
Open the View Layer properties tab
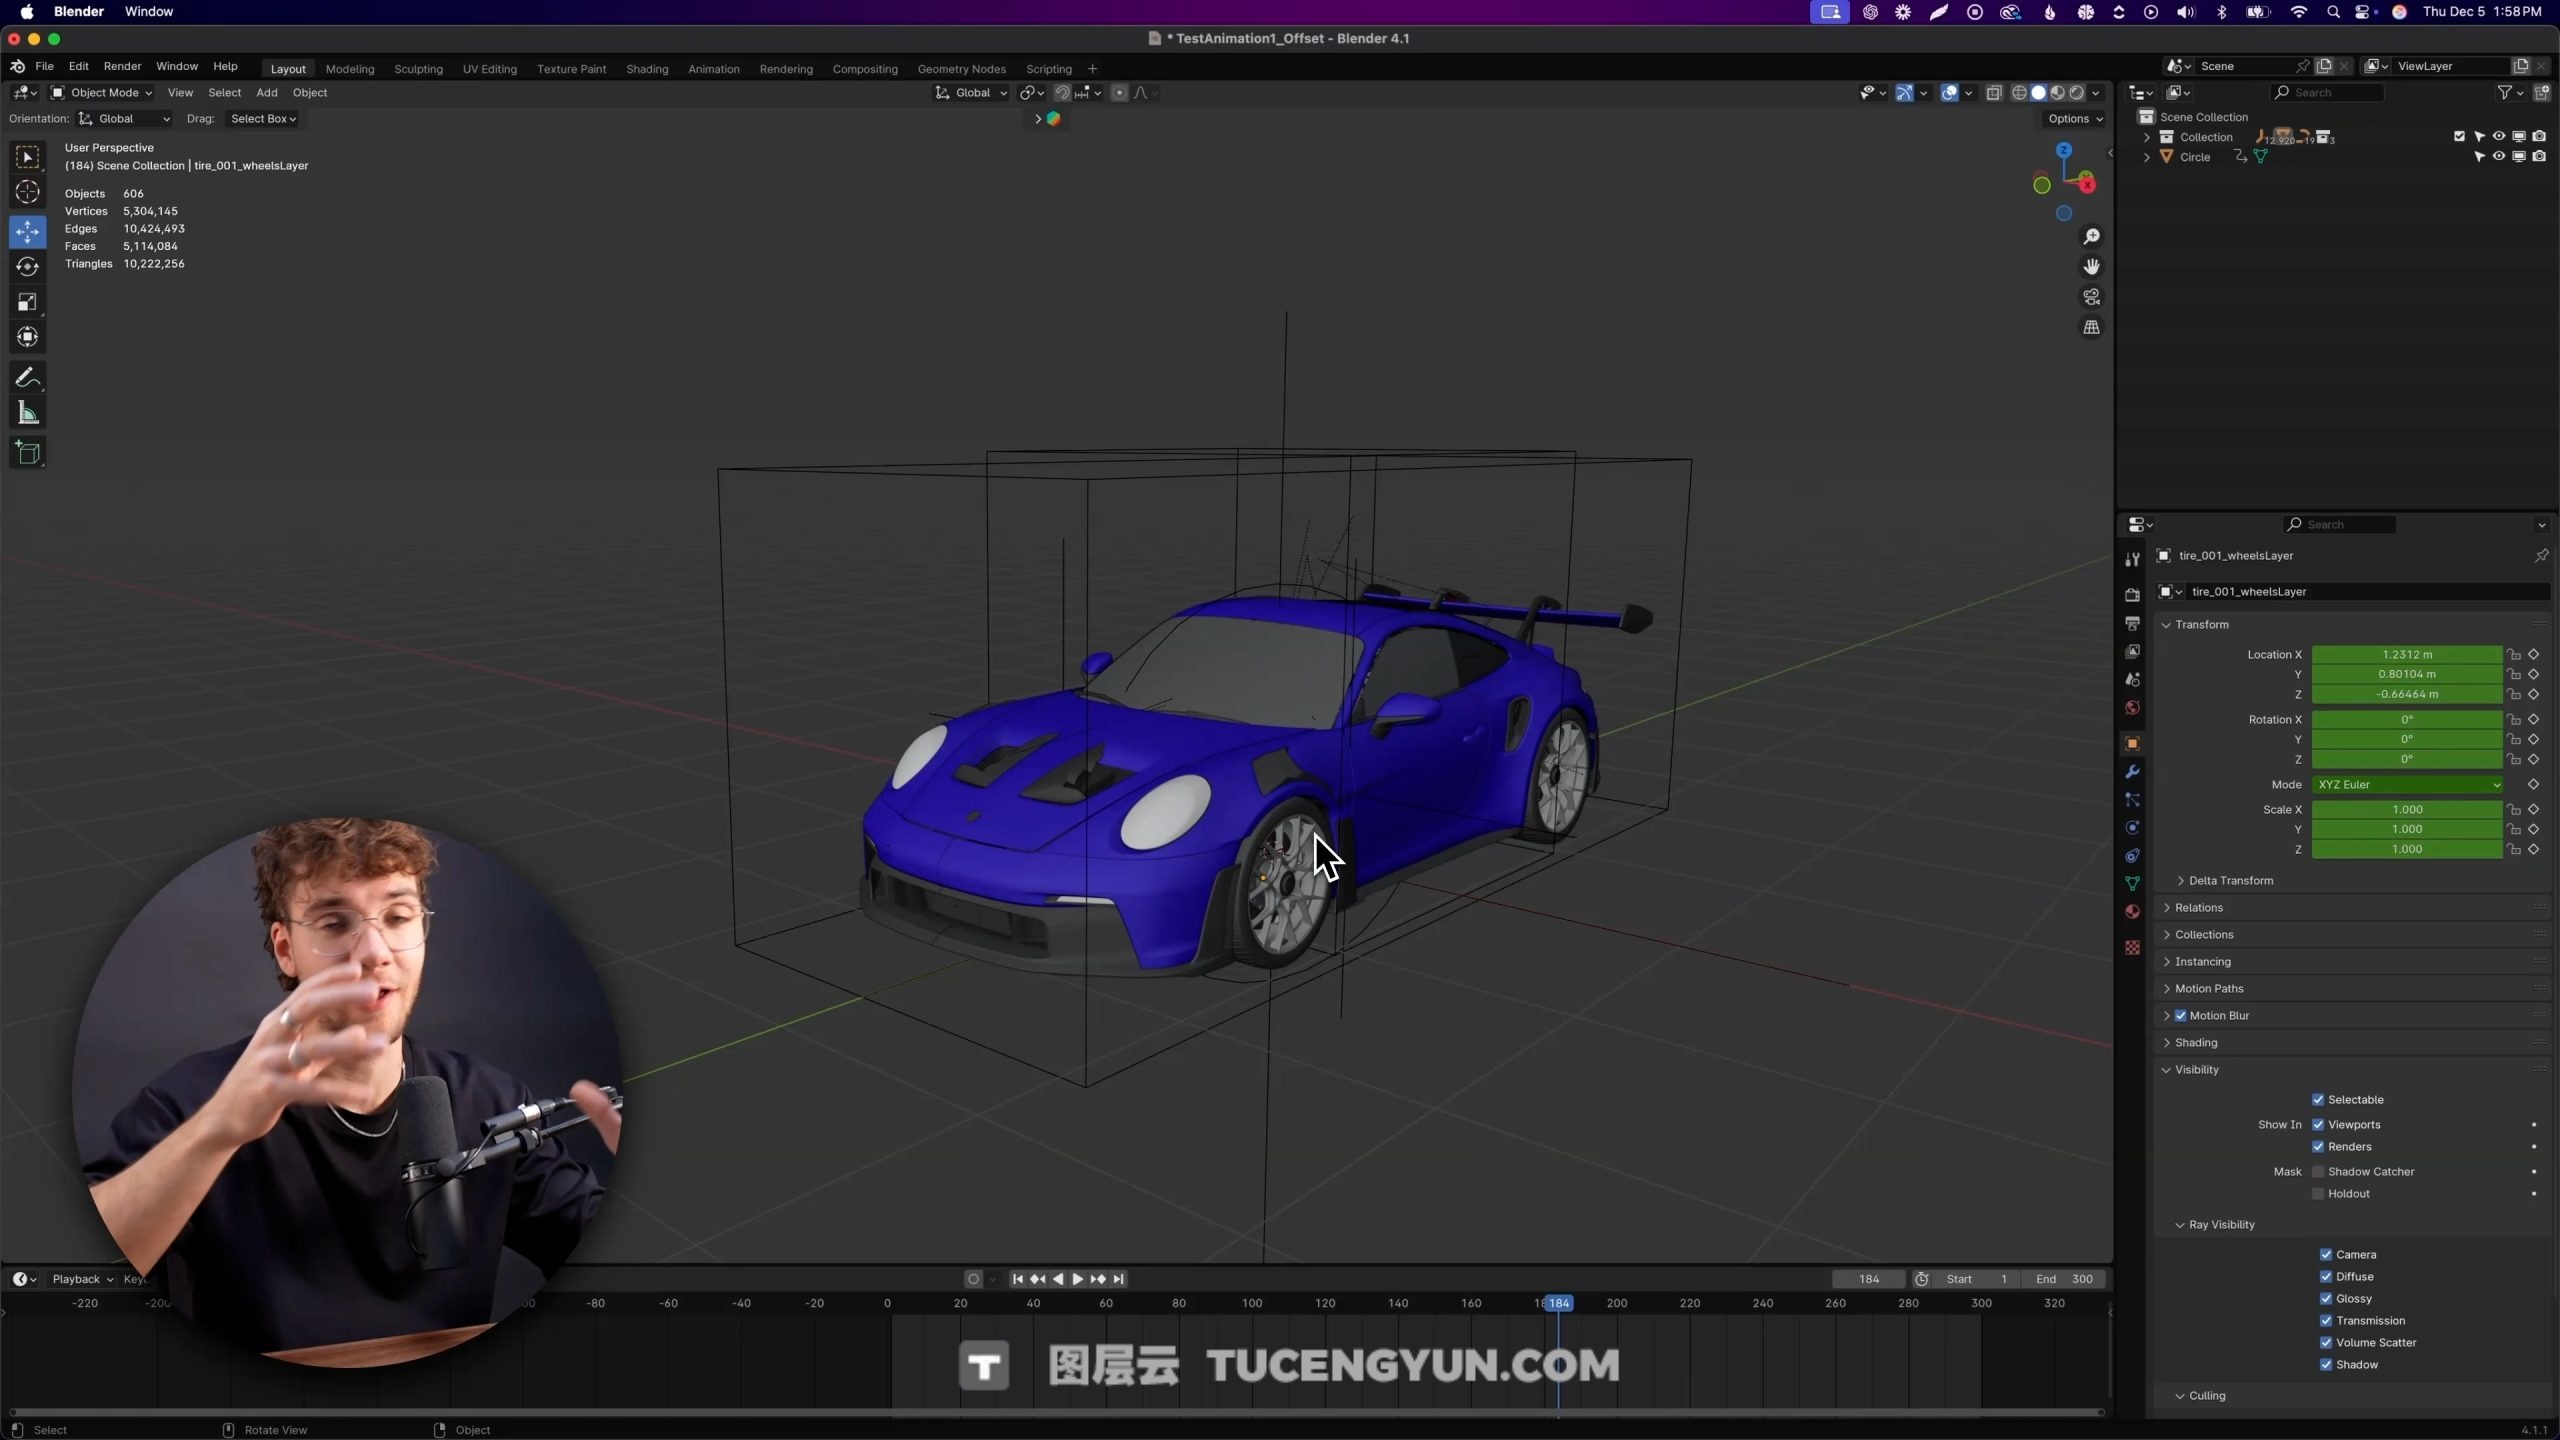pyautogui.click(x=2132, y=651)
